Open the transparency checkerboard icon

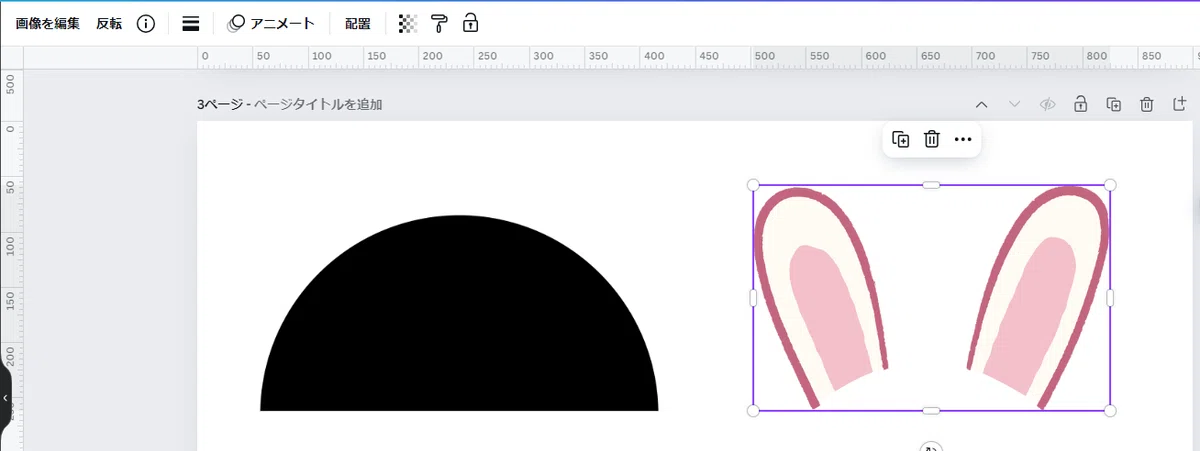tap(407, 23)
